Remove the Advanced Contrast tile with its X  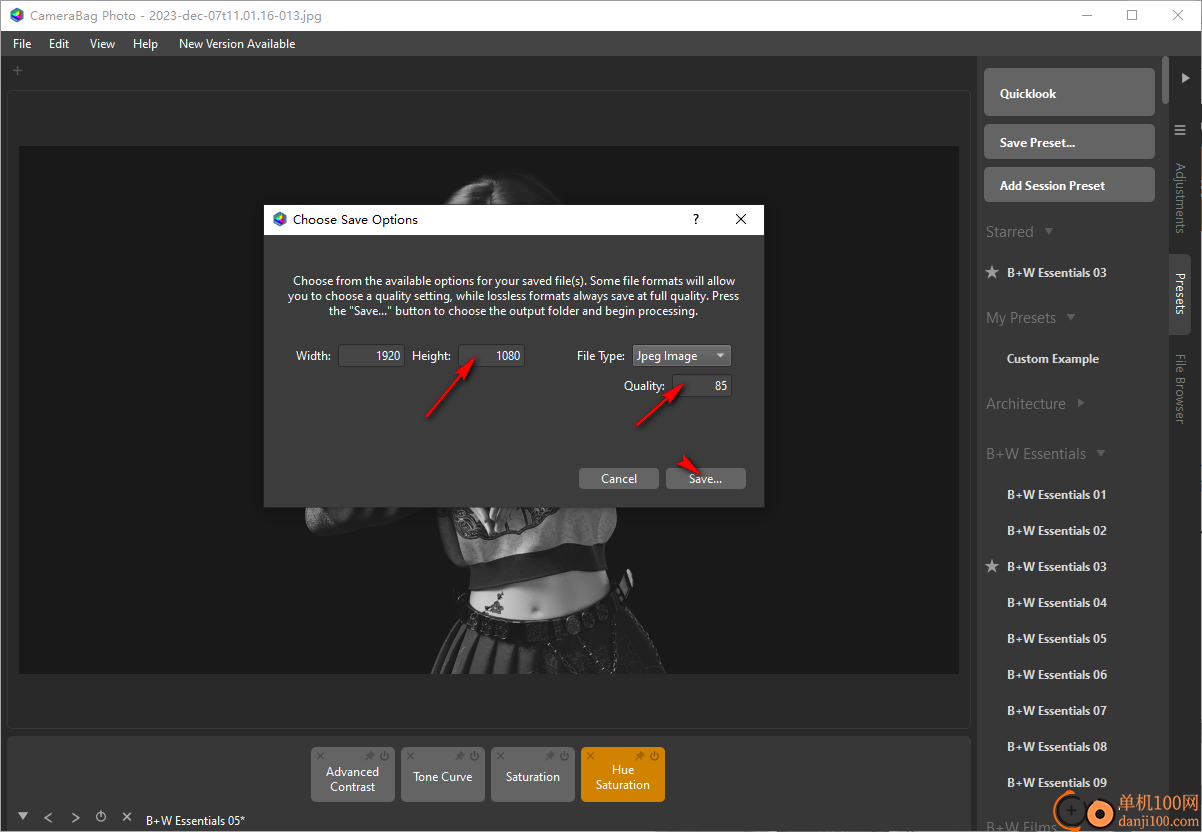point(321,756)
